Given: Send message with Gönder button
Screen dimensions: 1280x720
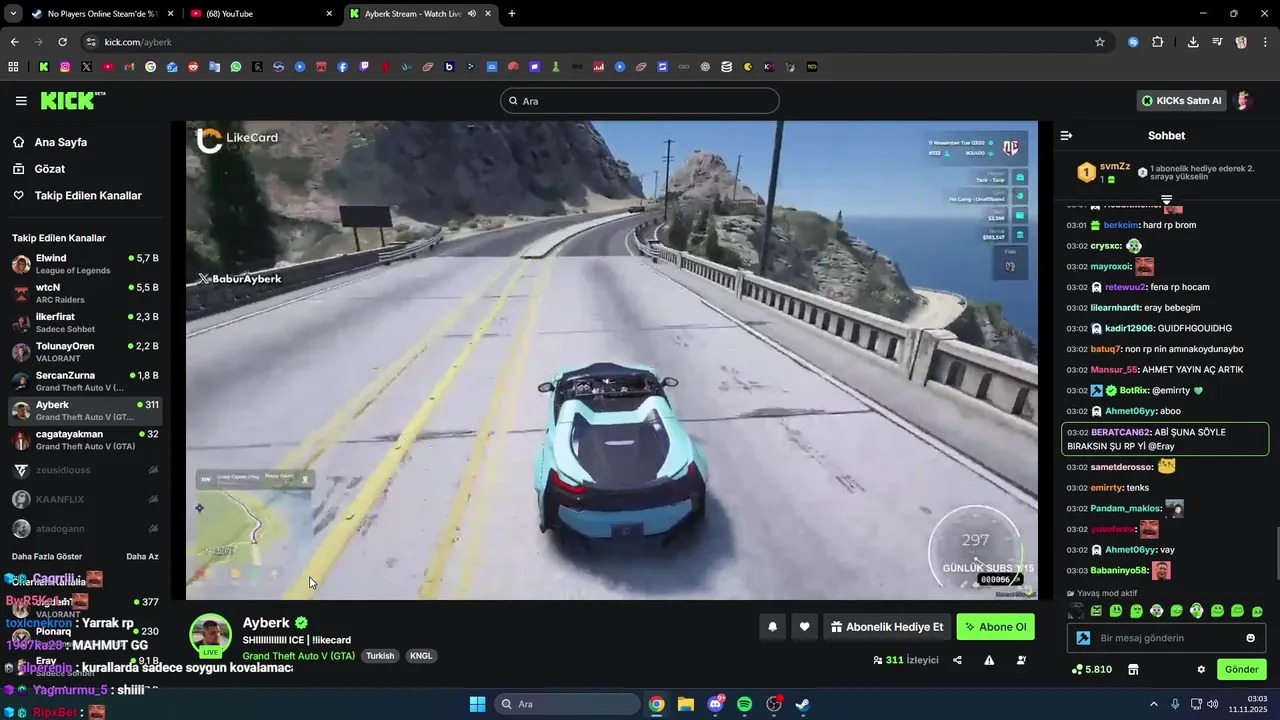Looking at the screenshot, I should [x=1242, y=669].
